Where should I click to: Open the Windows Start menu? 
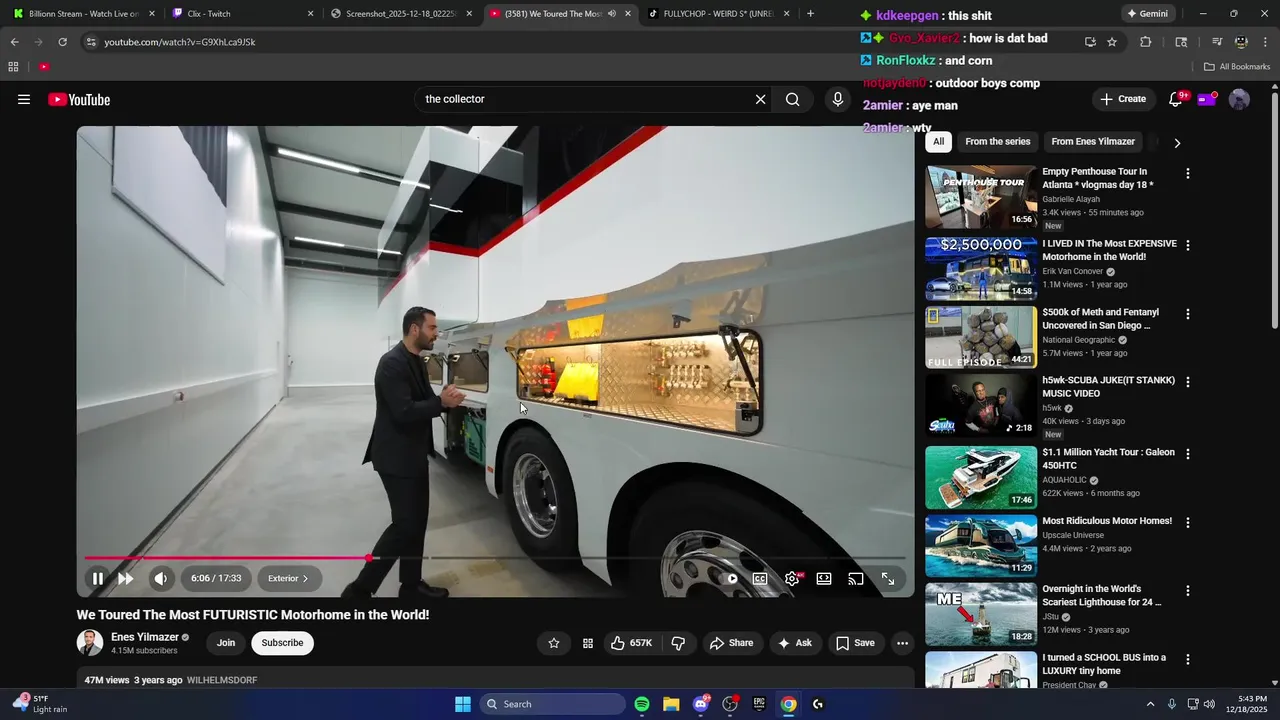click(x=463, y=704)
